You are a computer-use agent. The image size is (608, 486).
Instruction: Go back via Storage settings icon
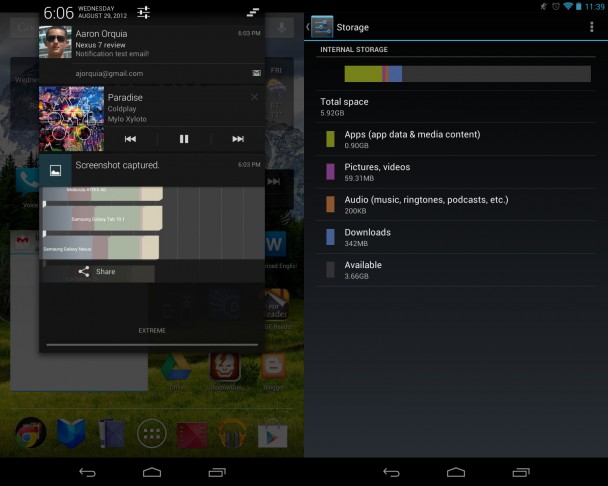(320, 27)
